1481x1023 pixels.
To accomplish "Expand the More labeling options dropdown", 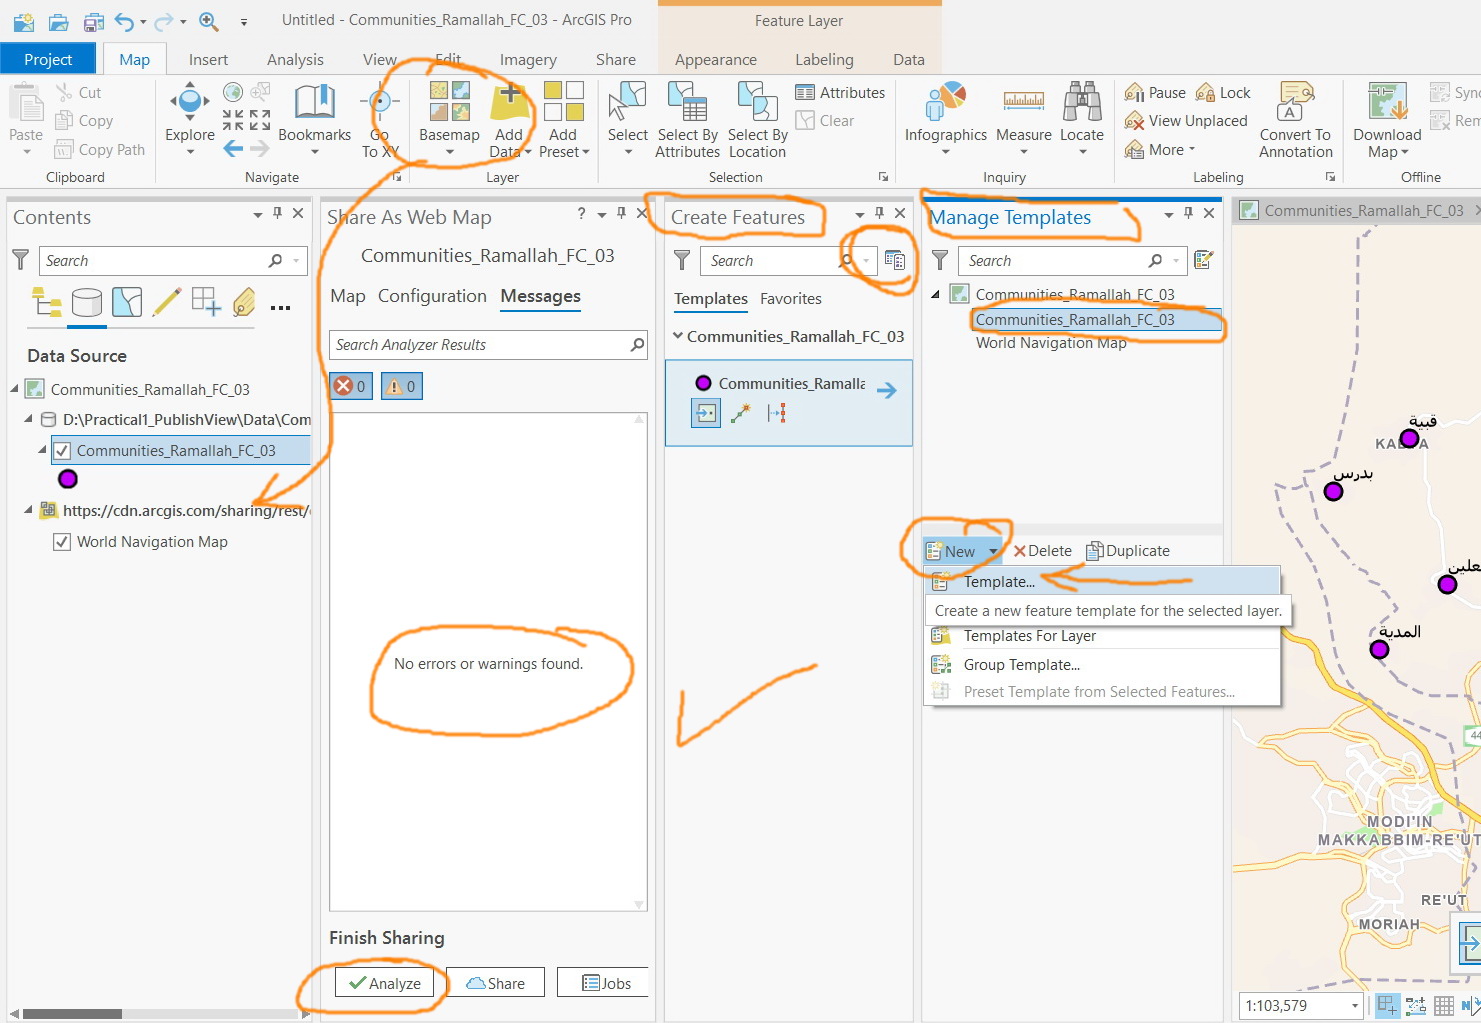I will click(x=1160, y=150).
